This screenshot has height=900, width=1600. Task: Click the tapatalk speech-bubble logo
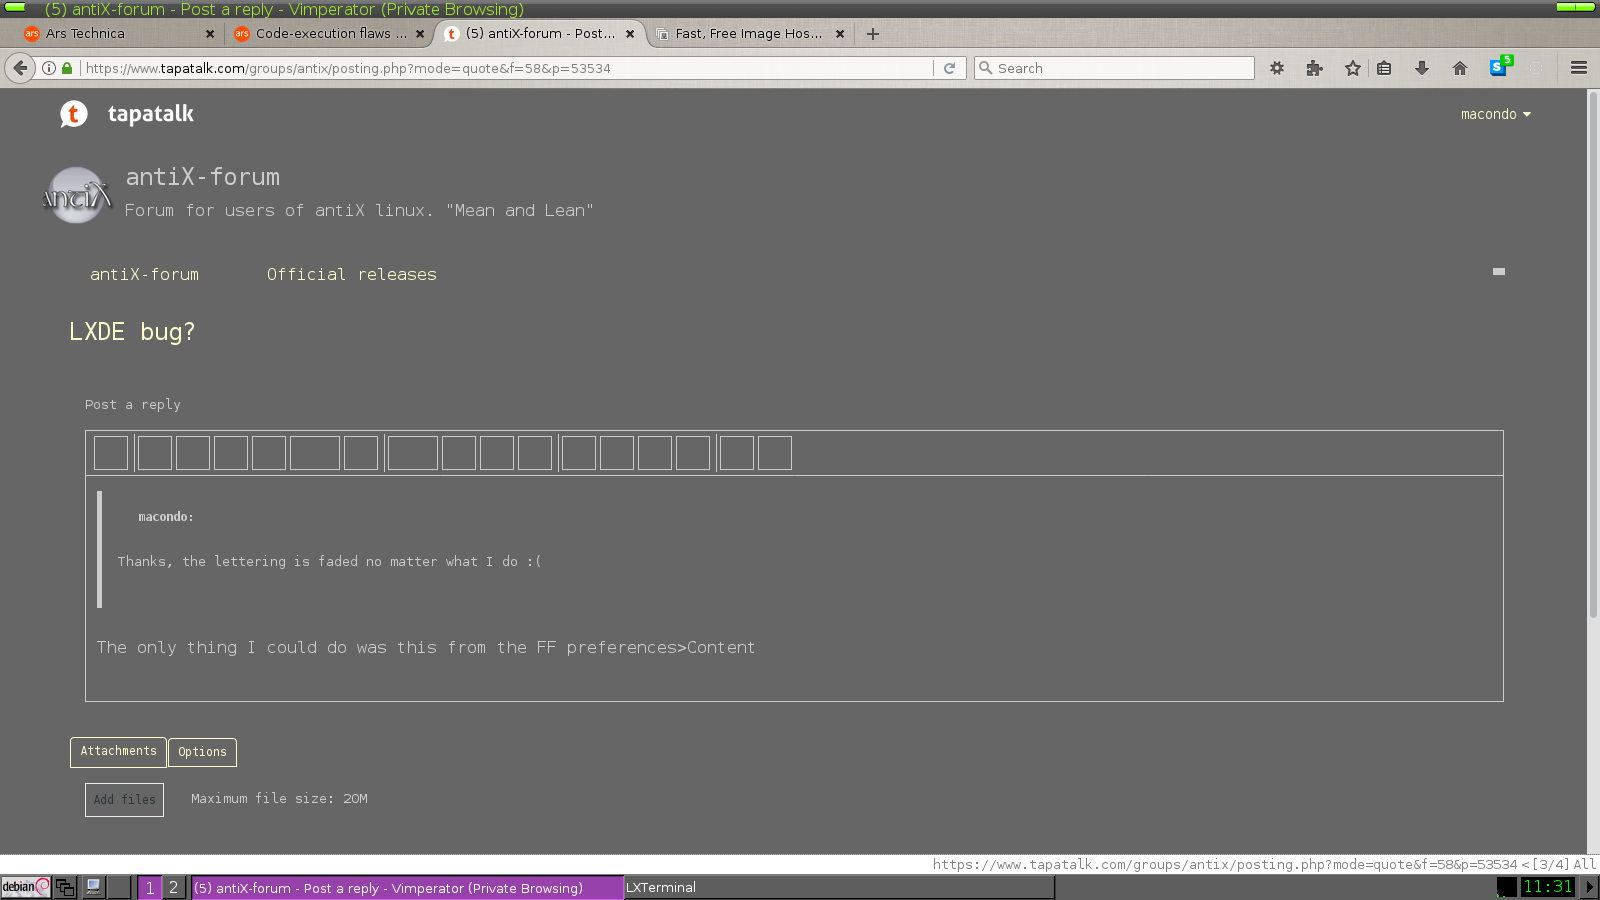(x=73, y=114)
